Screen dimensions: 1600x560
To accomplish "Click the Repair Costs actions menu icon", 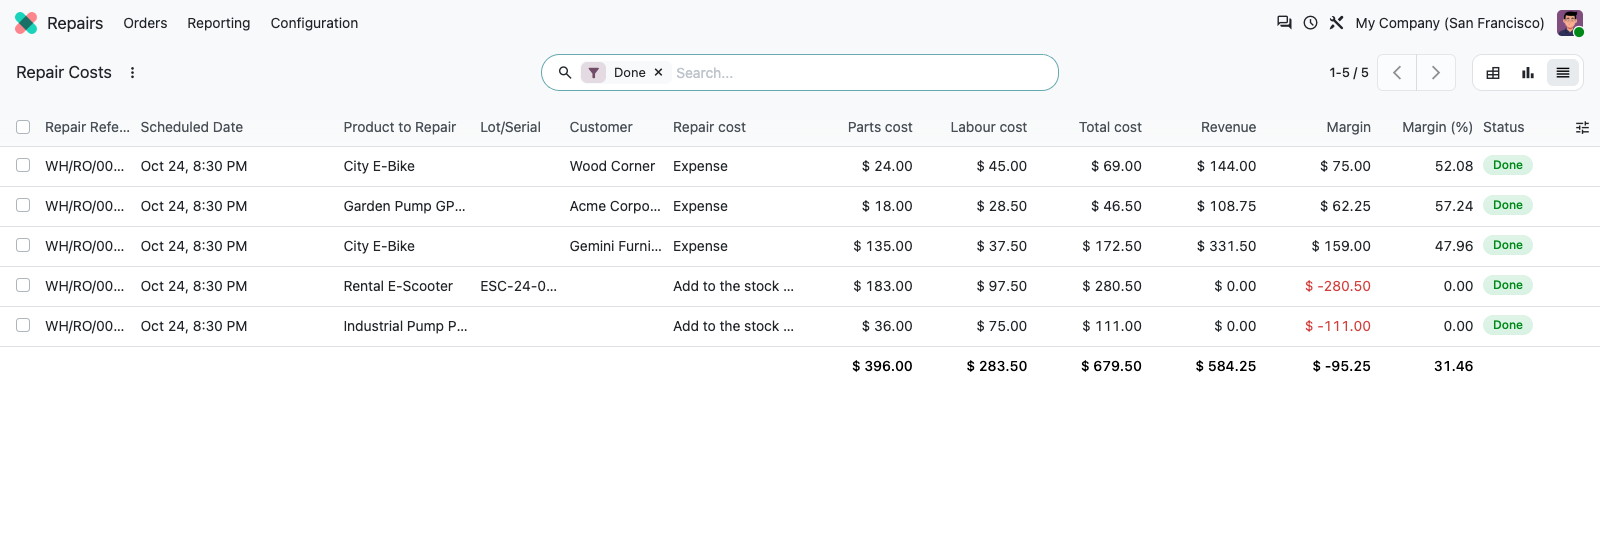I will tap(132, 72).
